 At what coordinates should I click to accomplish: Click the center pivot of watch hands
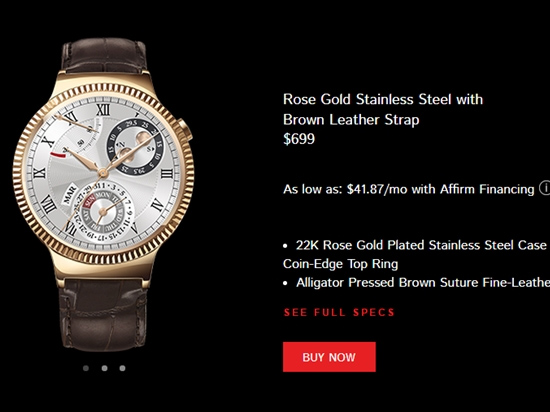(103, 172)
